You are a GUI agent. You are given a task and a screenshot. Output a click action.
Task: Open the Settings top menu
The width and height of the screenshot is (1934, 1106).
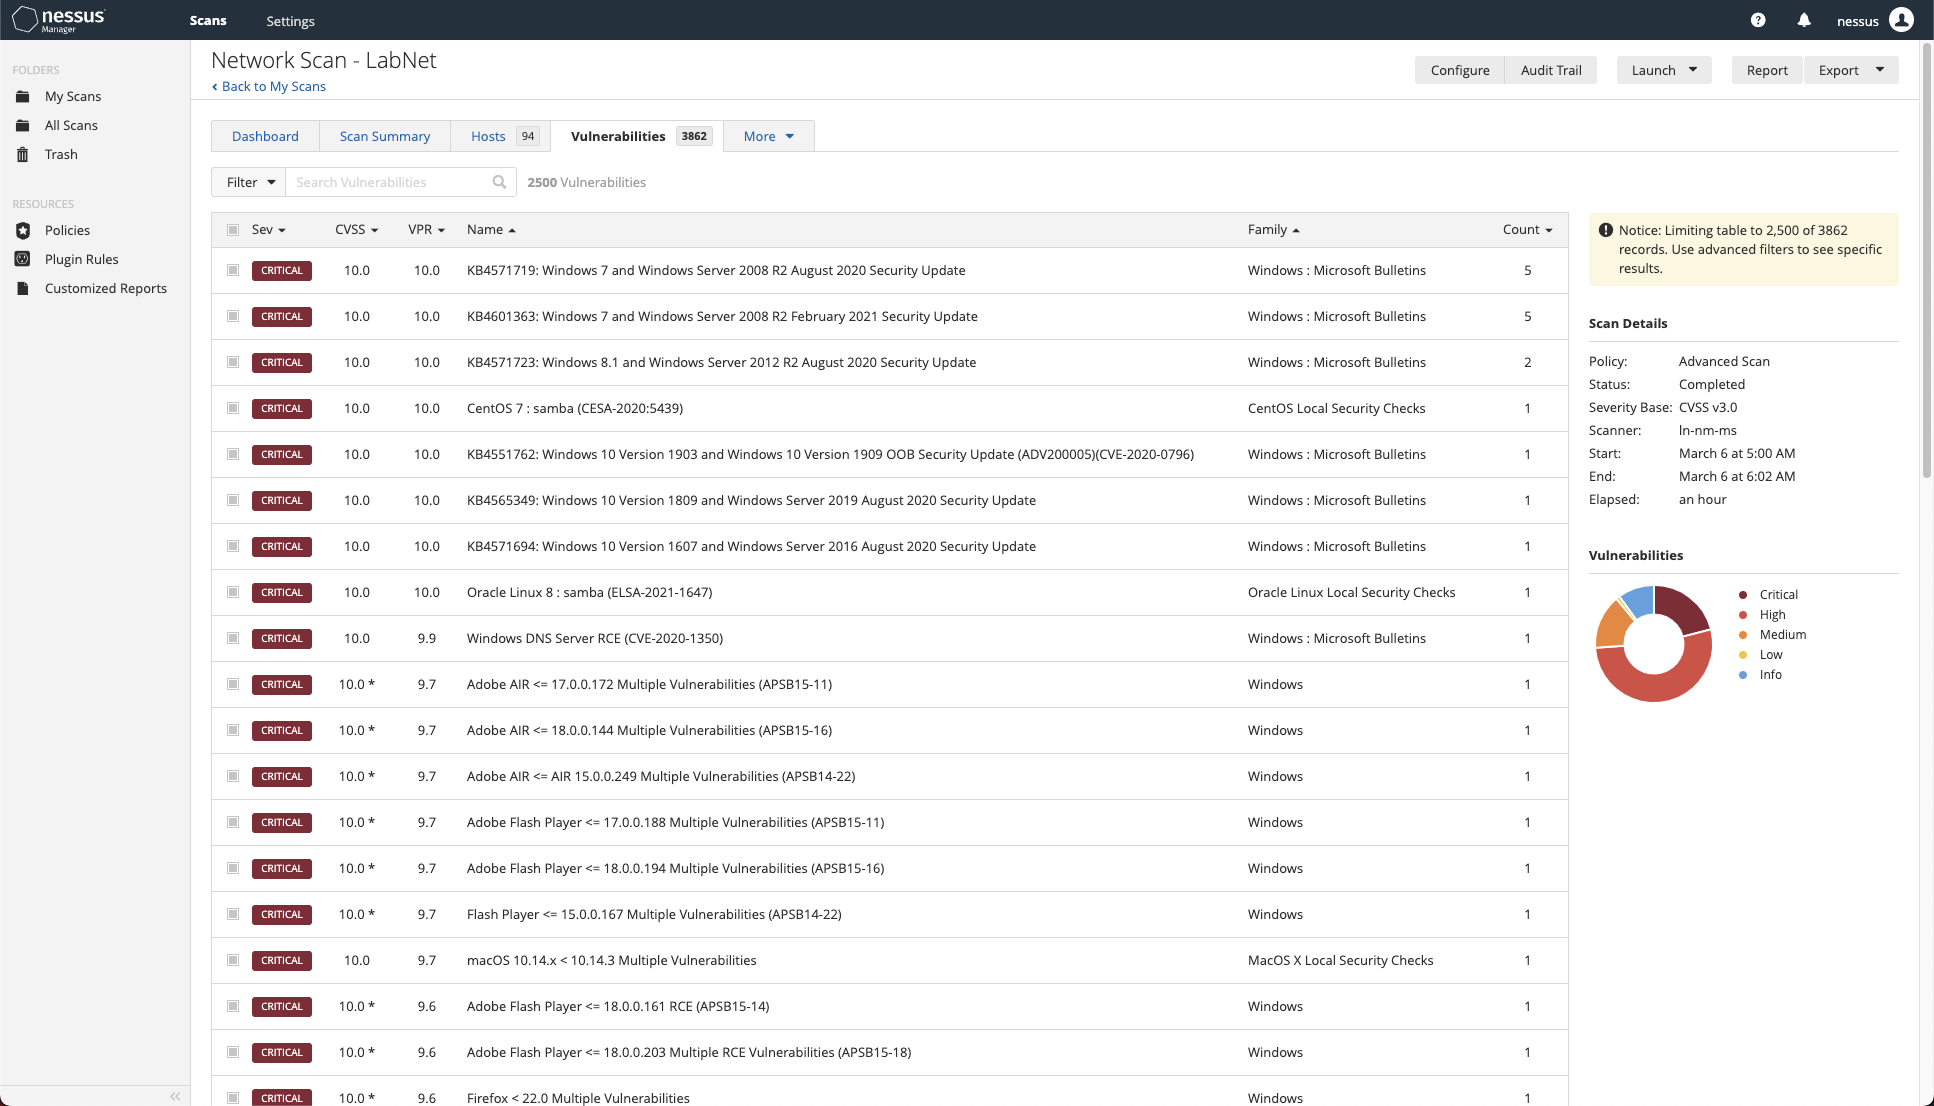pyautogui.click(x=290, y=21)
